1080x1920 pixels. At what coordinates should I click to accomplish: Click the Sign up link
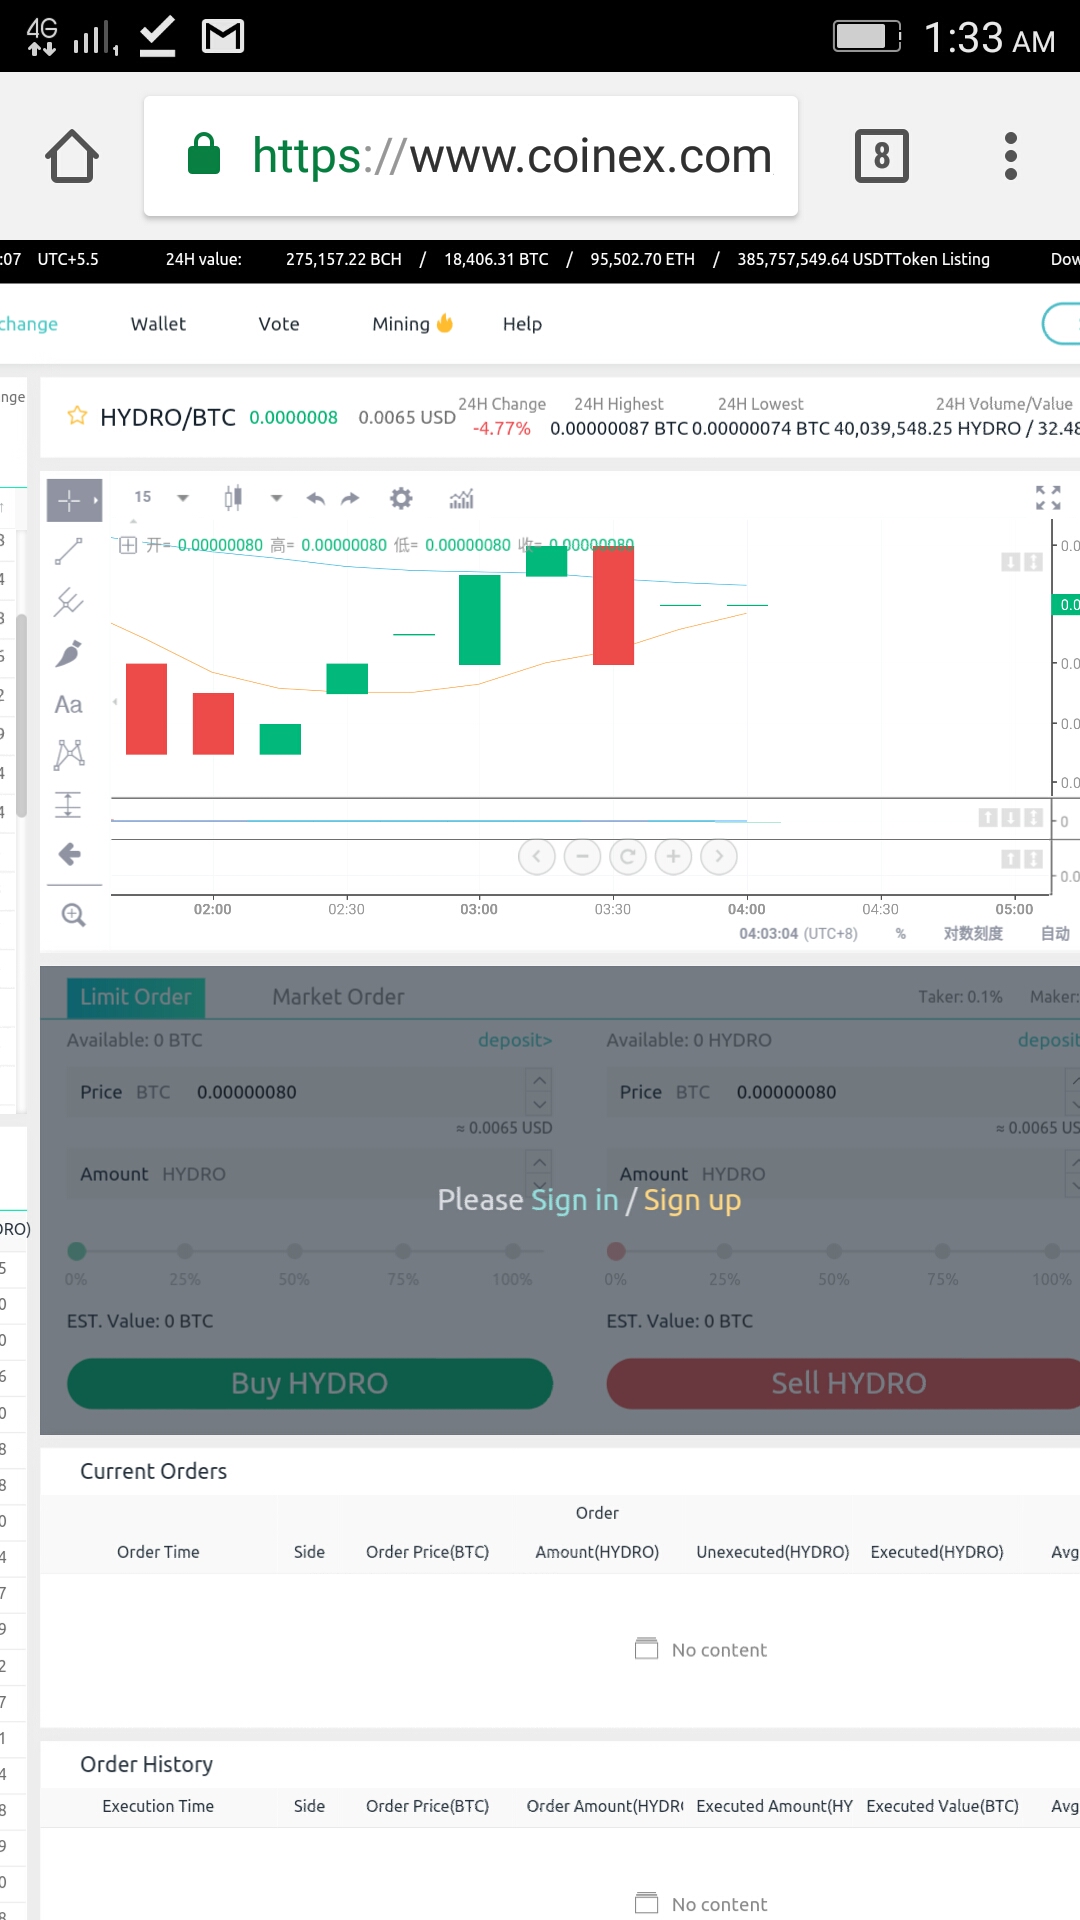pos(692,1200)
